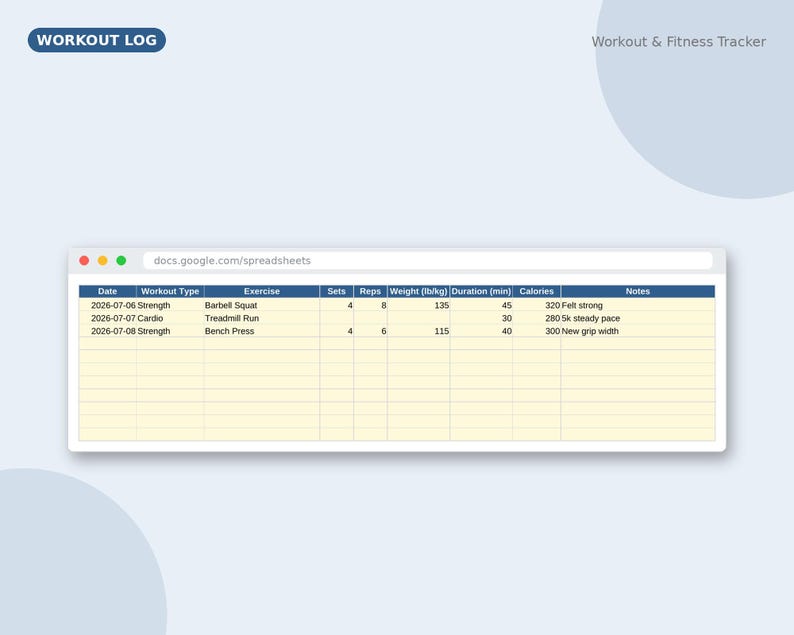Click the date cell 2026-07-08

pyautogui.click(x=108, y=331)
